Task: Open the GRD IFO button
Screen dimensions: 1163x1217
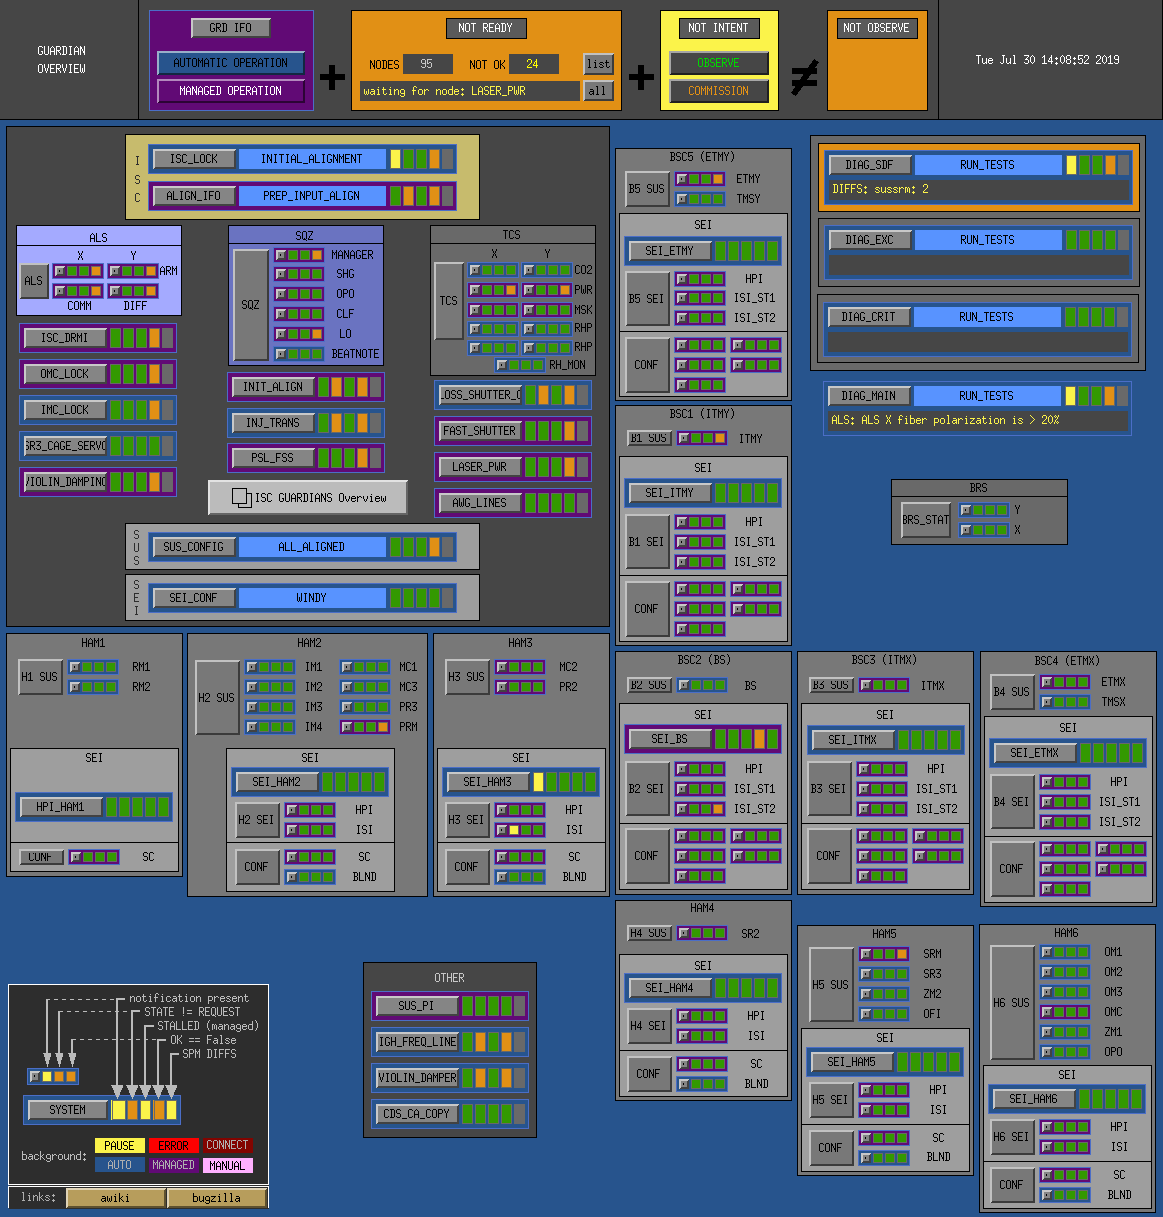Action: 230,28
